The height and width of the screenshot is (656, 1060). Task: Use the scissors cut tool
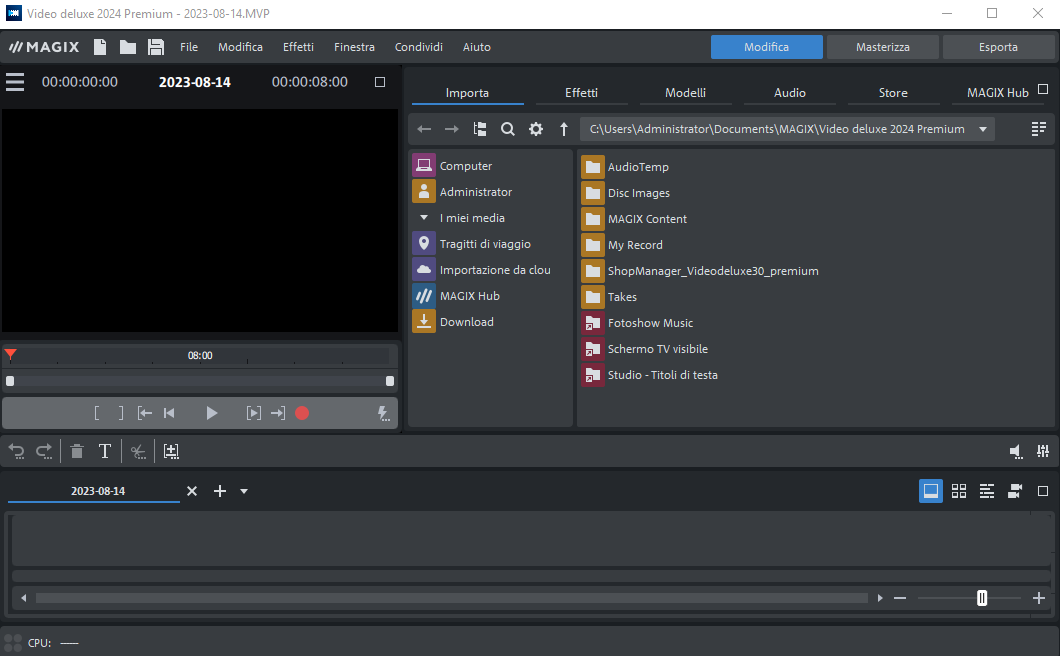[x=138, y=452]
